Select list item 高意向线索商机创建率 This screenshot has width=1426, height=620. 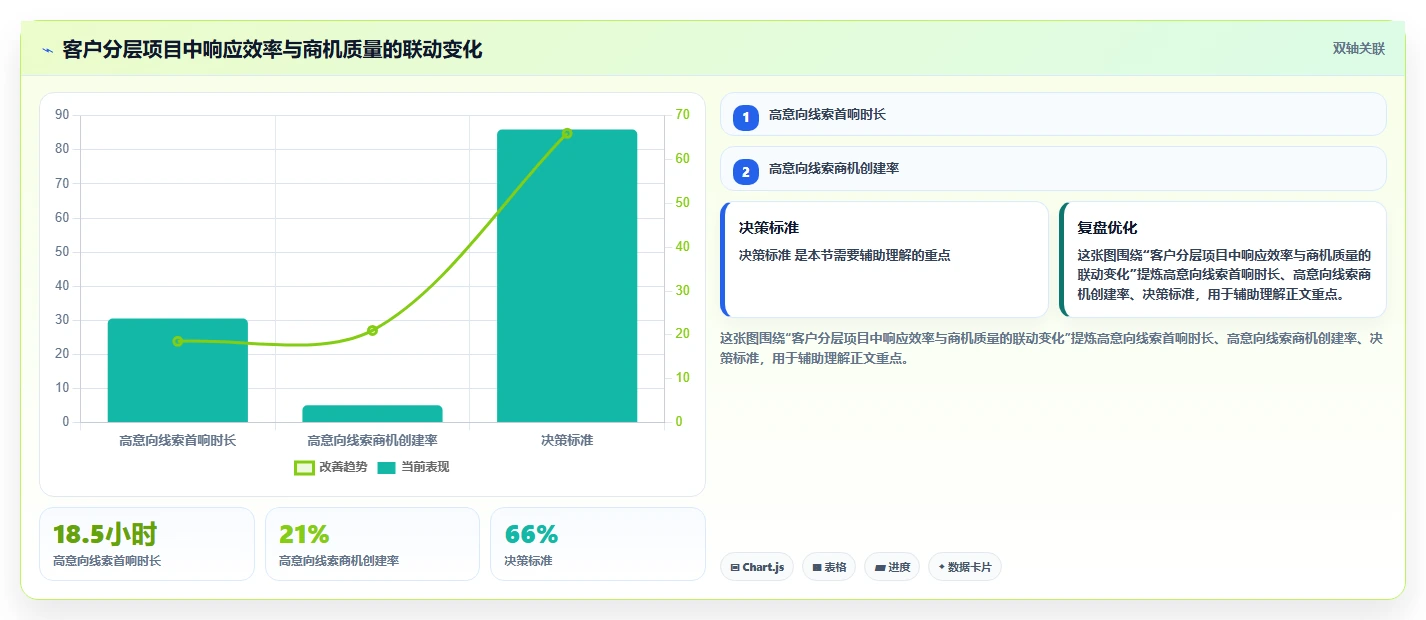[x=1053, y=168]
